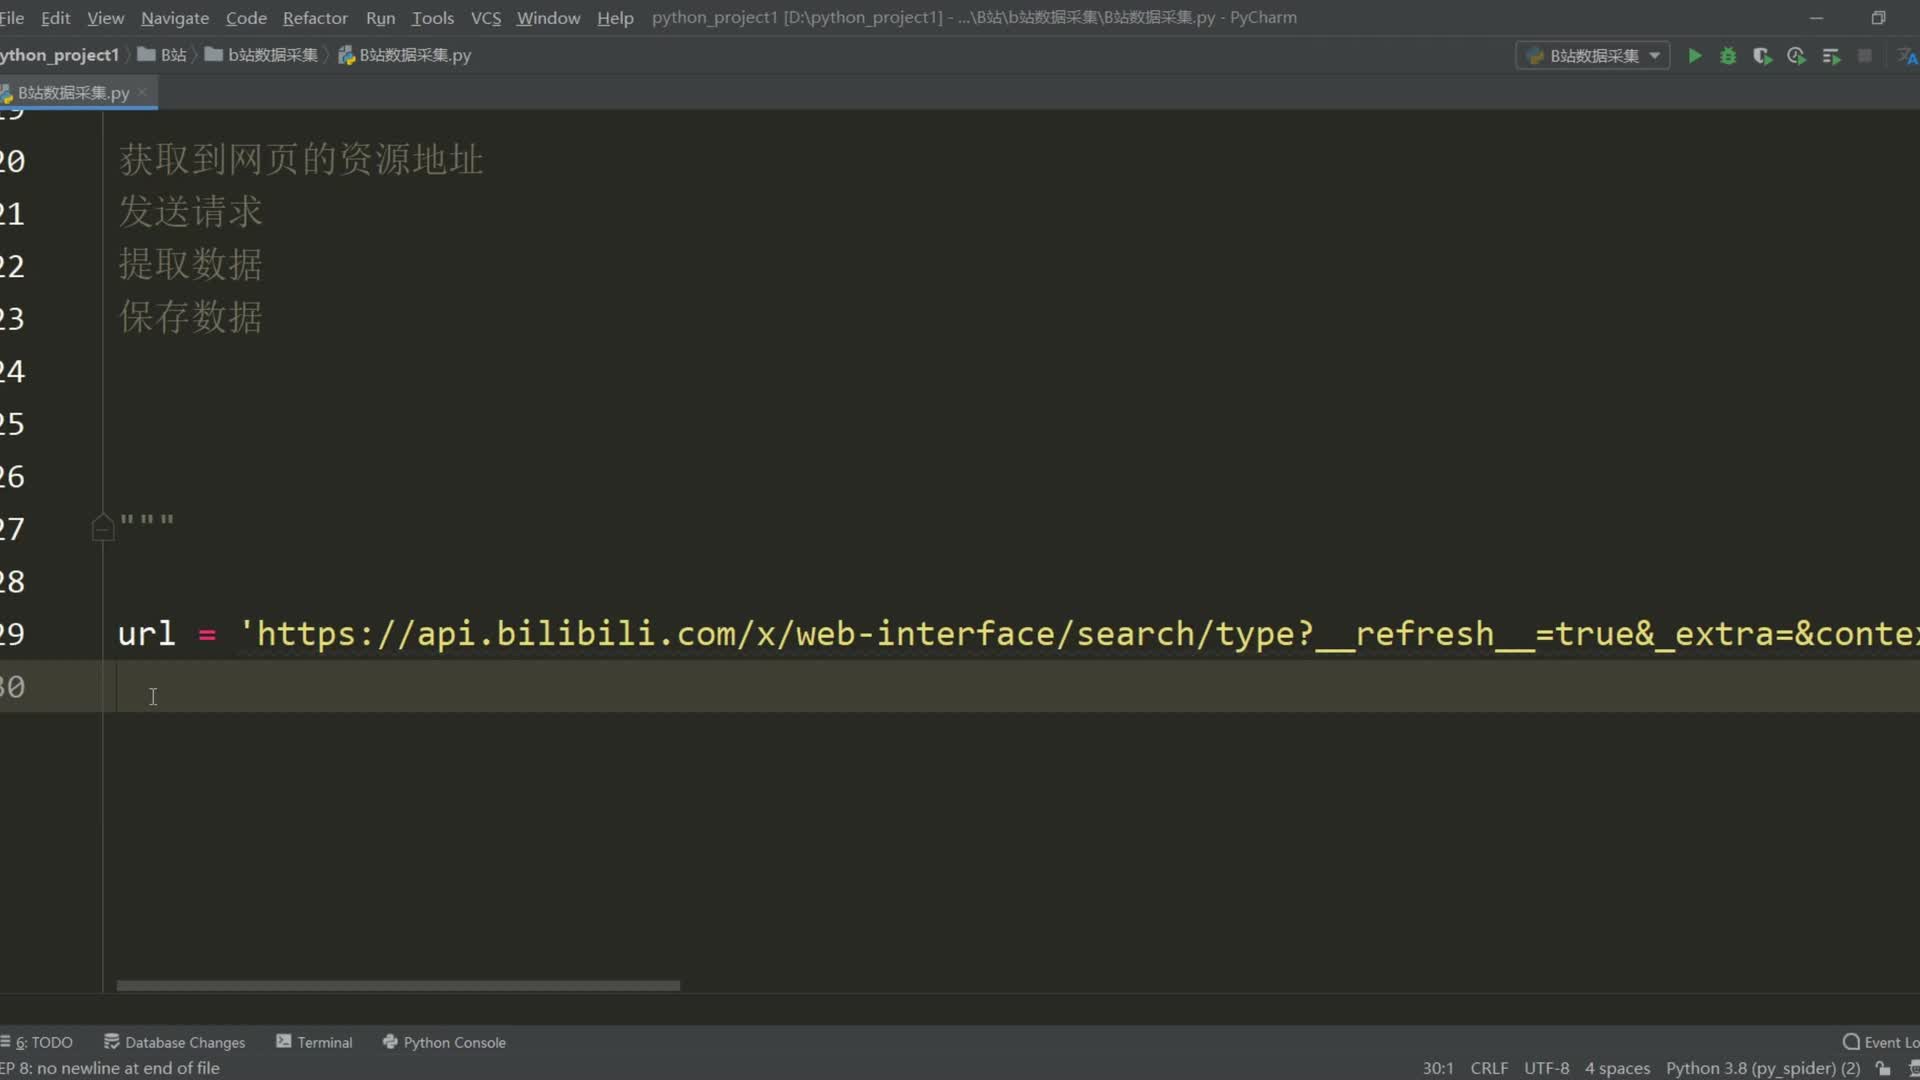The height and width of the screenshot is (1080, 1920).
Task: Run the B站数据采集 configuration
Action: tap(1695, 56)
